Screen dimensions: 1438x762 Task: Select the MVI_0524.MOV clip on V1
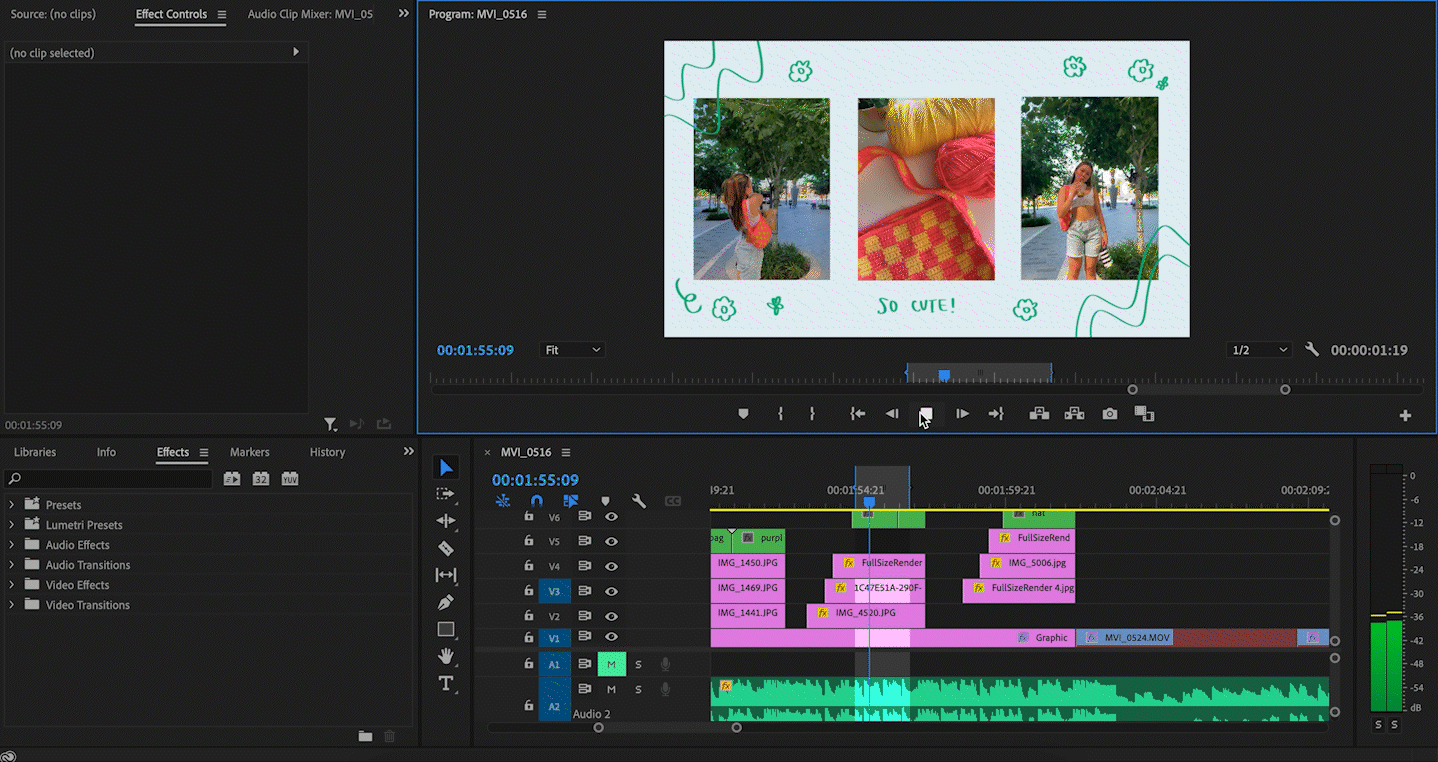[x=1137, y=637]
